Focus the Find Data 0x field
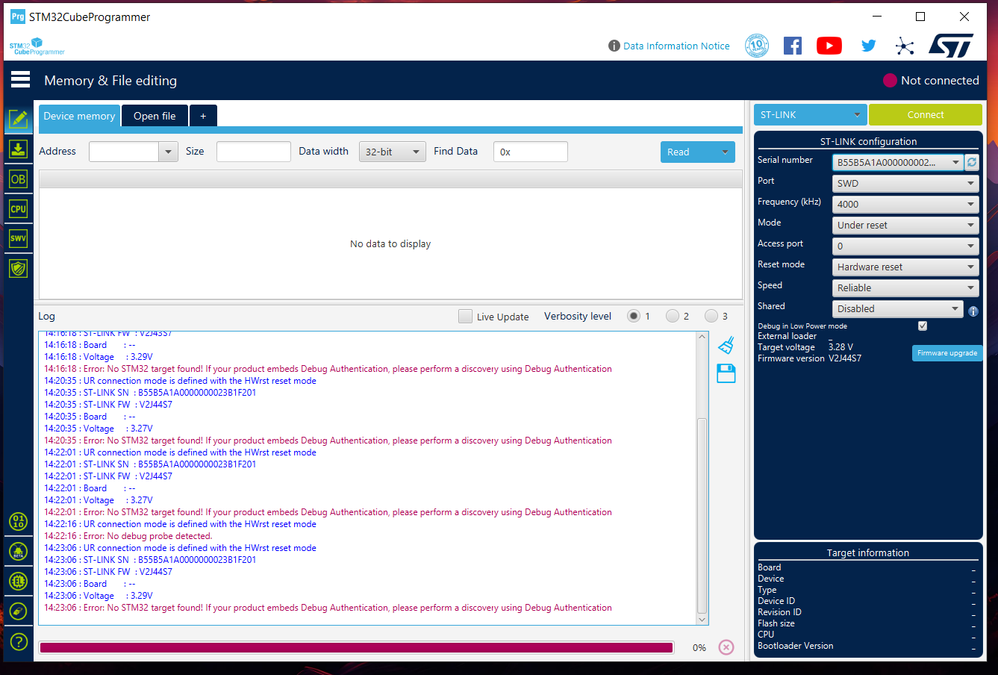The width and height of the screenshot is (998, 675). click(530, 151)
